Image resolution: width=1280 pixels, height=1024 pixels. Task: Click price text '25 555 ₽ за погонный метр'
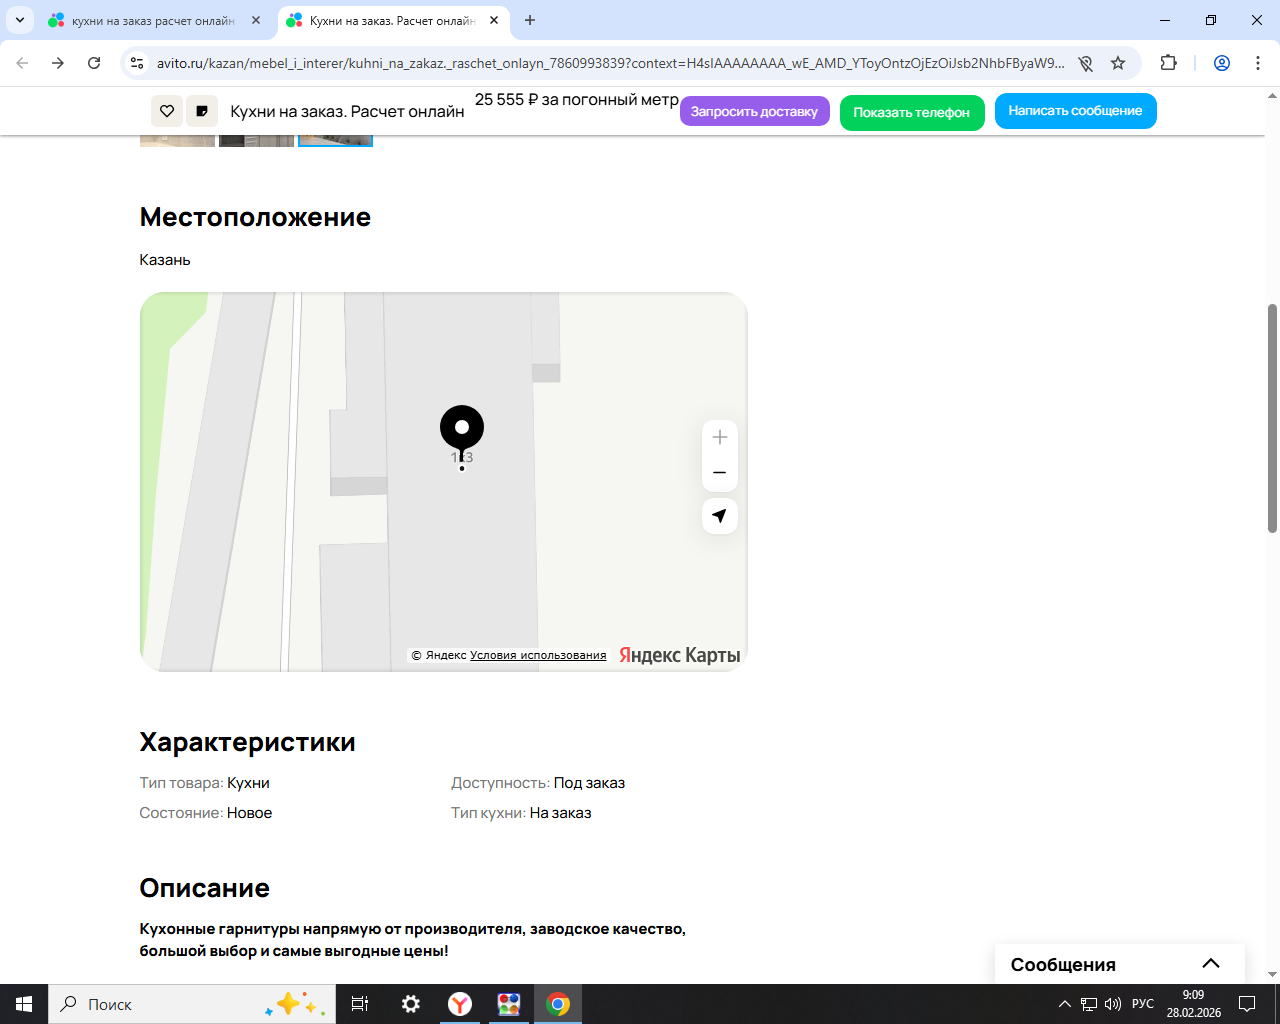pos(577,100)
